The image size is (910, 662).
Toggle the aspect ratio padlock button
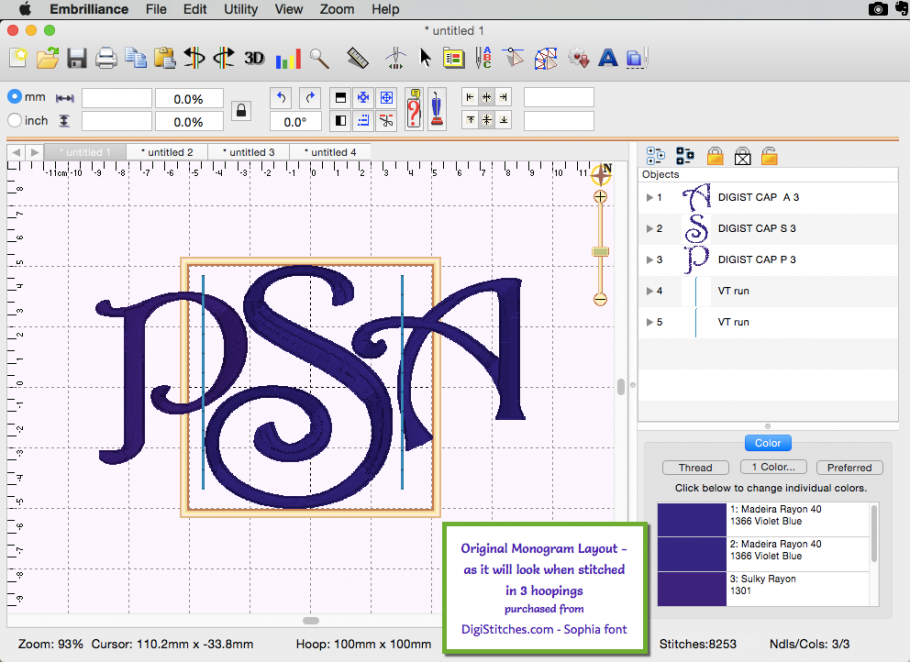[x=240, y=110]
